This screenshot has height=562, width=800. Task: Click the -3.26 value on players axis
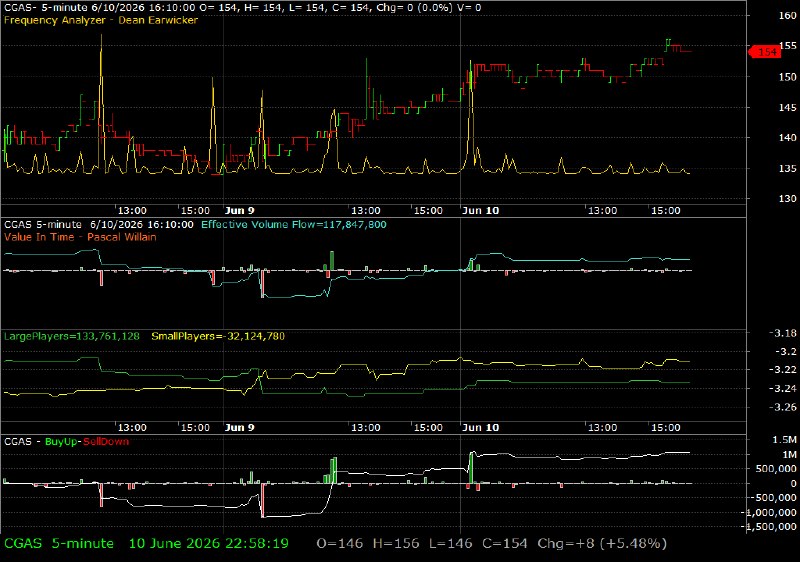click(x=783, y=407)
